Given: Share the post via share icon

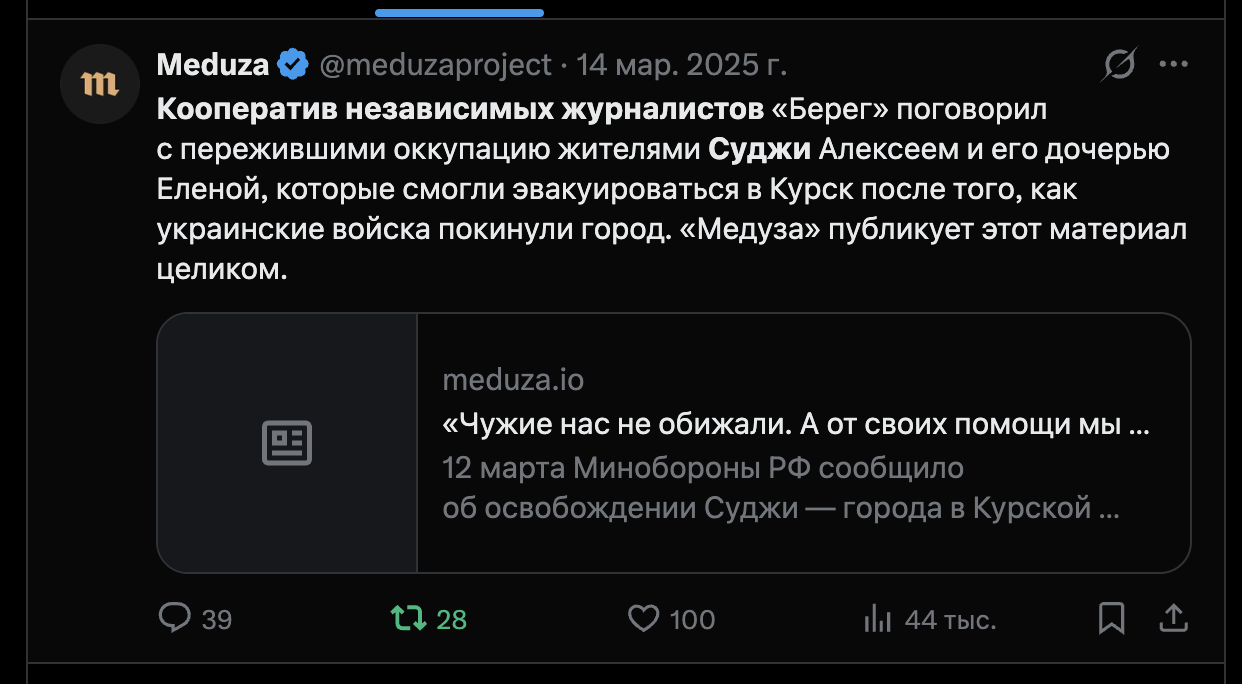Looking at the screenshot, I should tap(1173, 618).
